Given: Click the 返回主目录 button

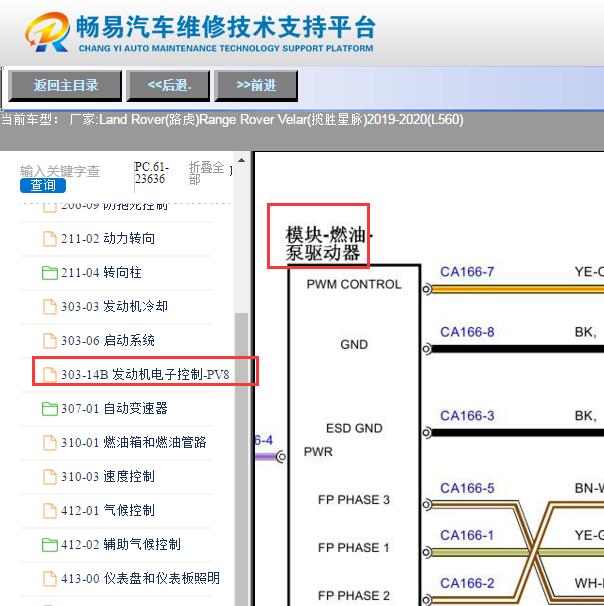Looking at the screenshot, I should [65, 86].
